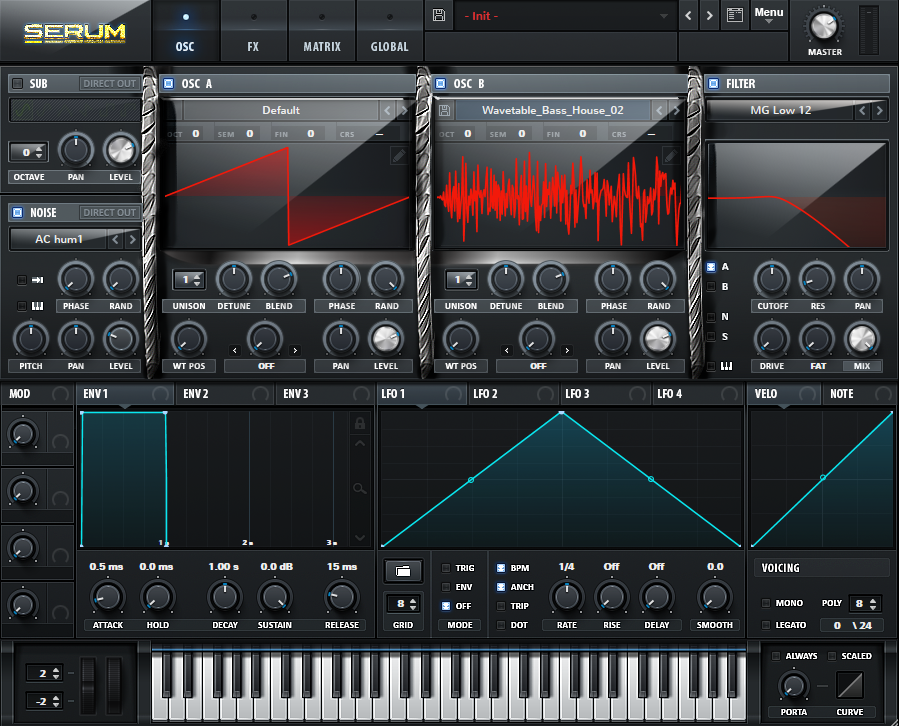Click the MASTER volume knob
Viewport: 899px width, 726px height.
pyautogui.click(x=824, y=26)
